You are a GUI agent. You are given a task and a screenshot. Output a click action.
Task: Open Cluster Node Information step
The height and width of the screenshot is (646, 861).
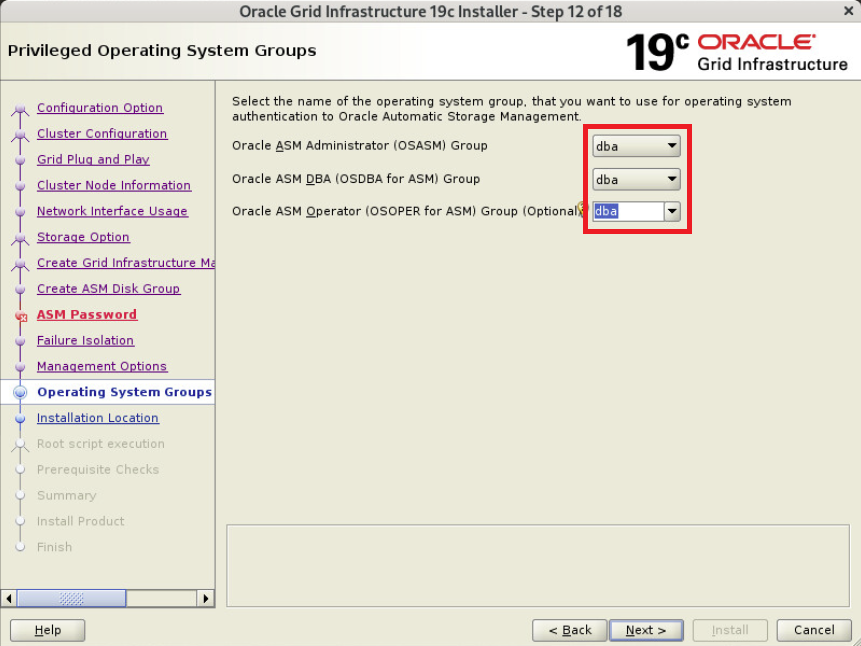tap(114, 185)
